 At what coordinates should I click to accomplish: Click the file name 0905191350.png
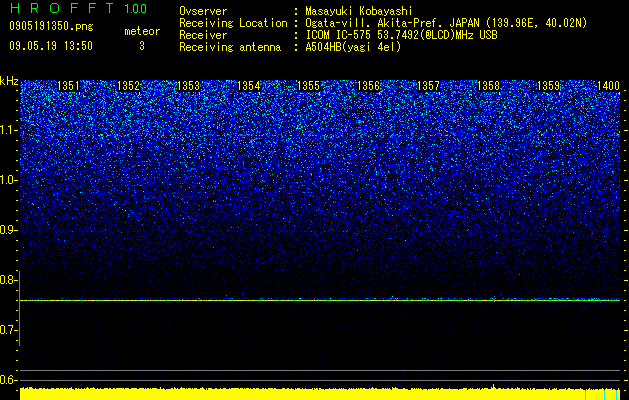pos(51,26)
